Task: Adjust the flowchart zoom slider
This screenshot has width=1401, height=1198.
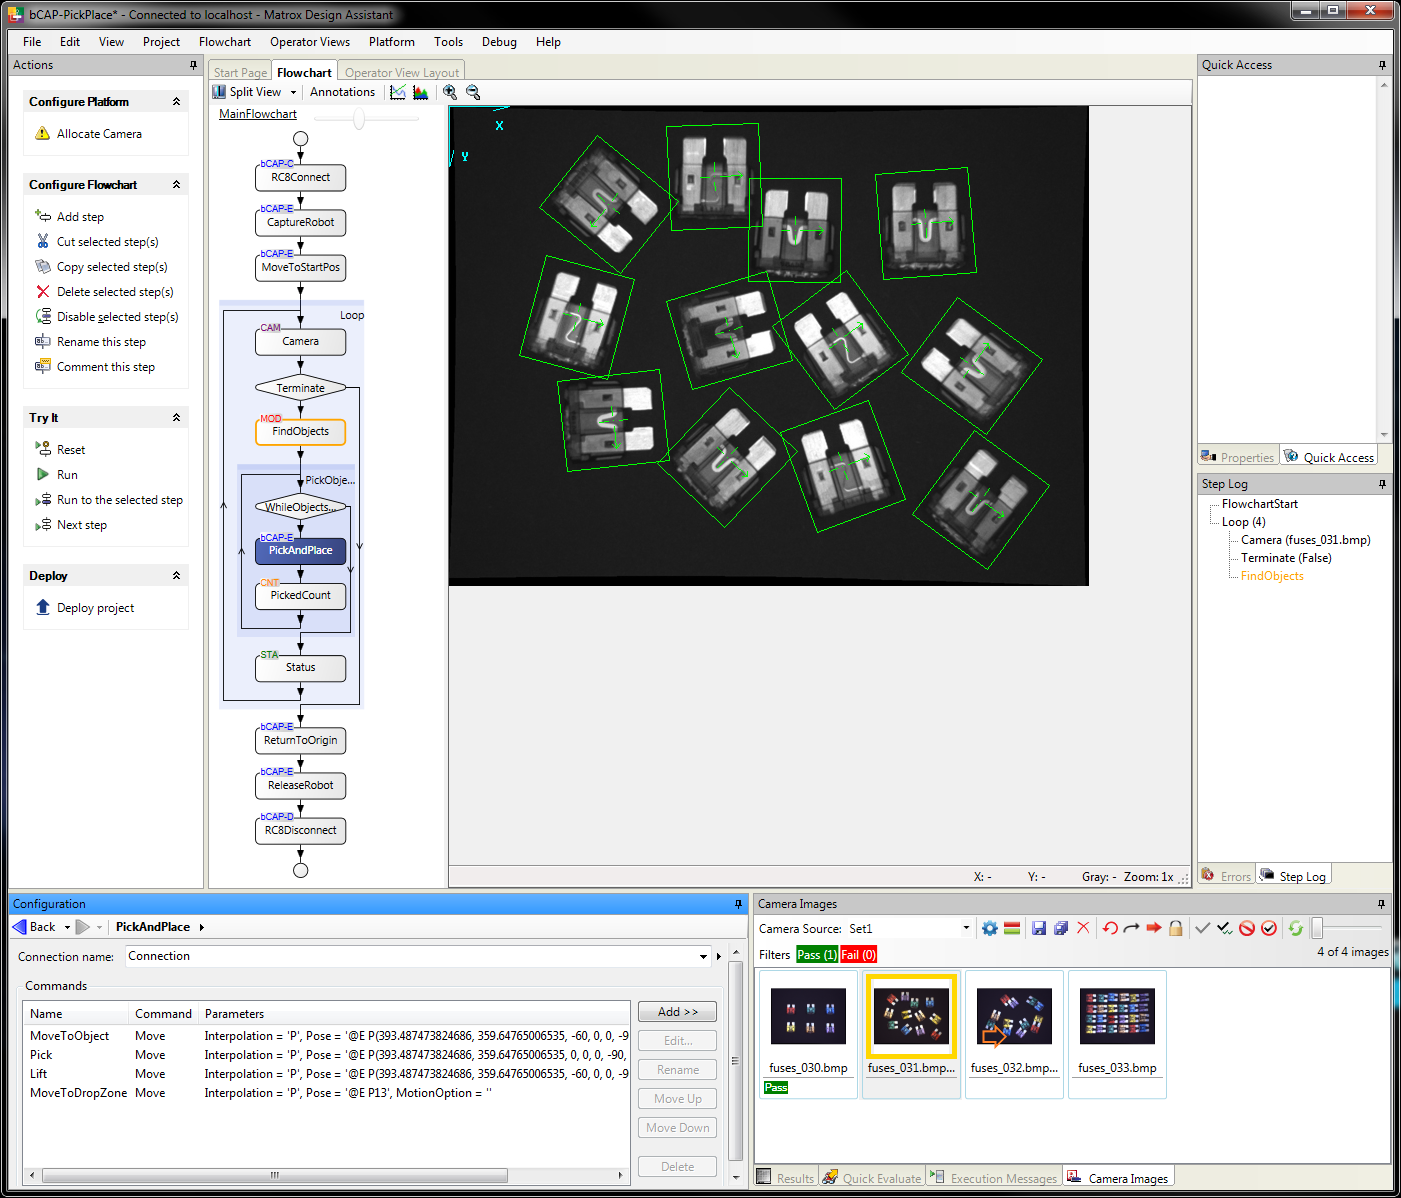Action: (359, 119)
